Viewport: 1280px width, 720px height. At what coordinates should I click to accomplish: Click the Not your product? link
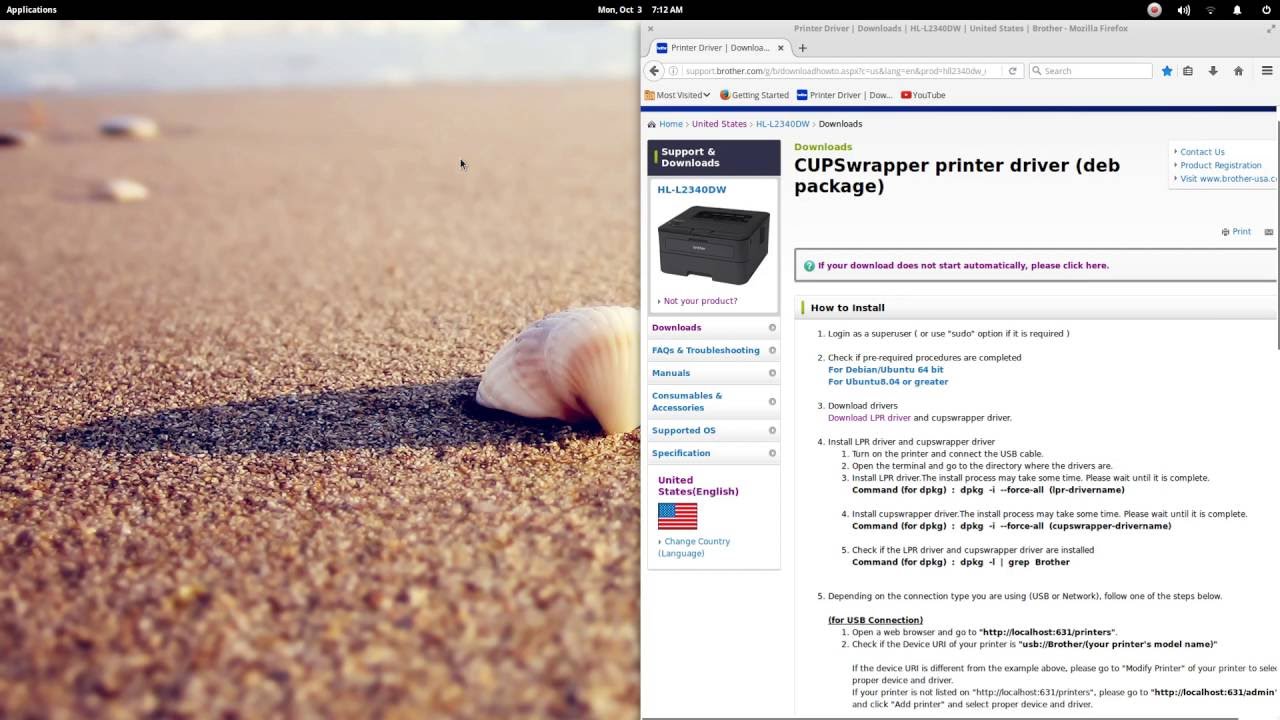(700, 301)
